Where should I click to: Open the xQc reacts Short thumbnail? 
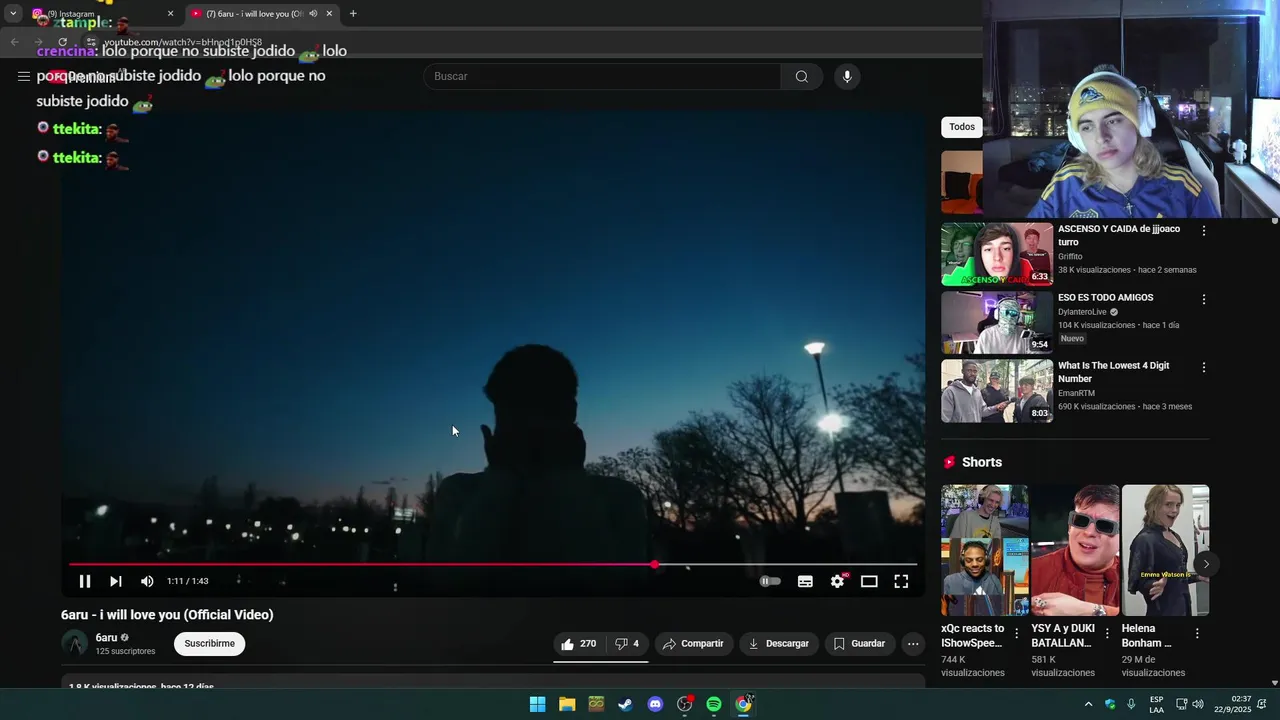(x=984, y=550)
